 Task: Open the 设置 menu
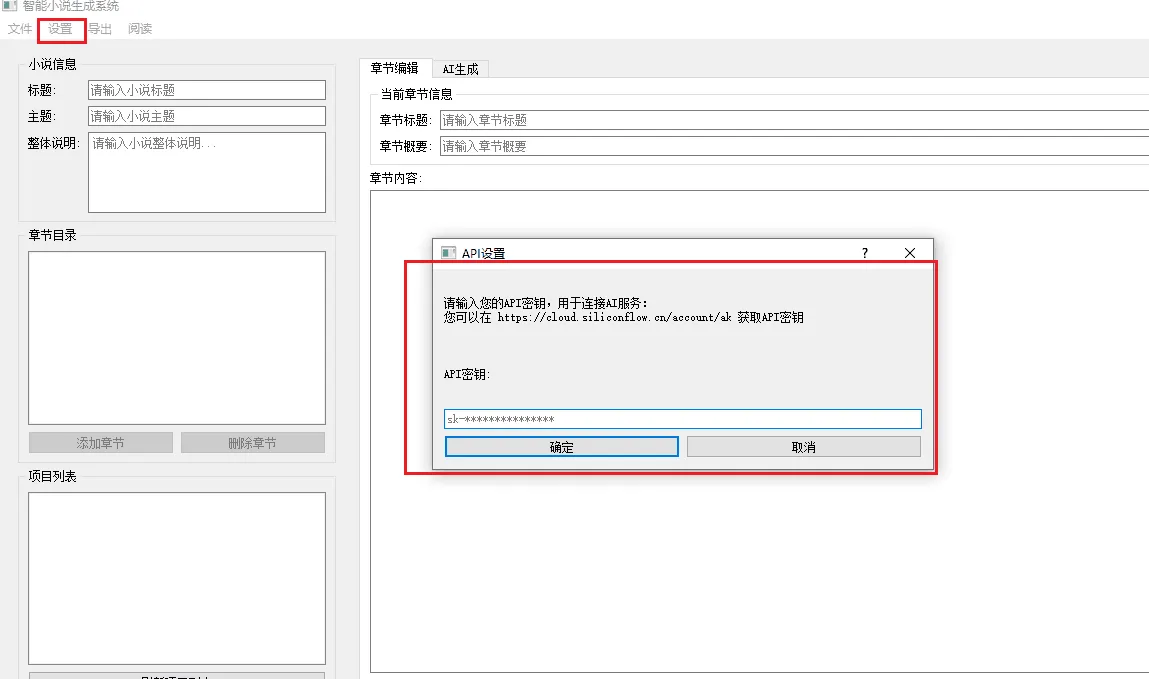point(60,29)
